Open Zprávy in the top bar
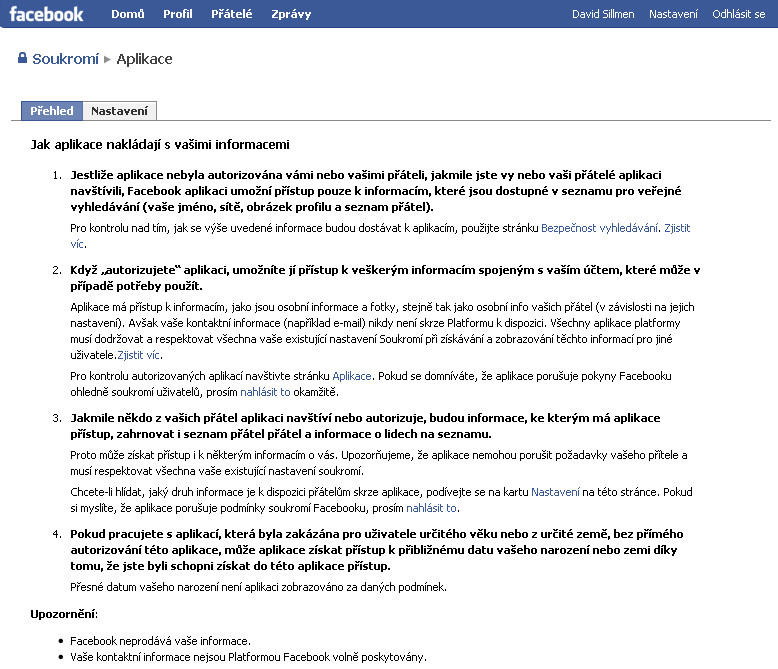Viewport: 778px width, 669px height. coord(291,14)
